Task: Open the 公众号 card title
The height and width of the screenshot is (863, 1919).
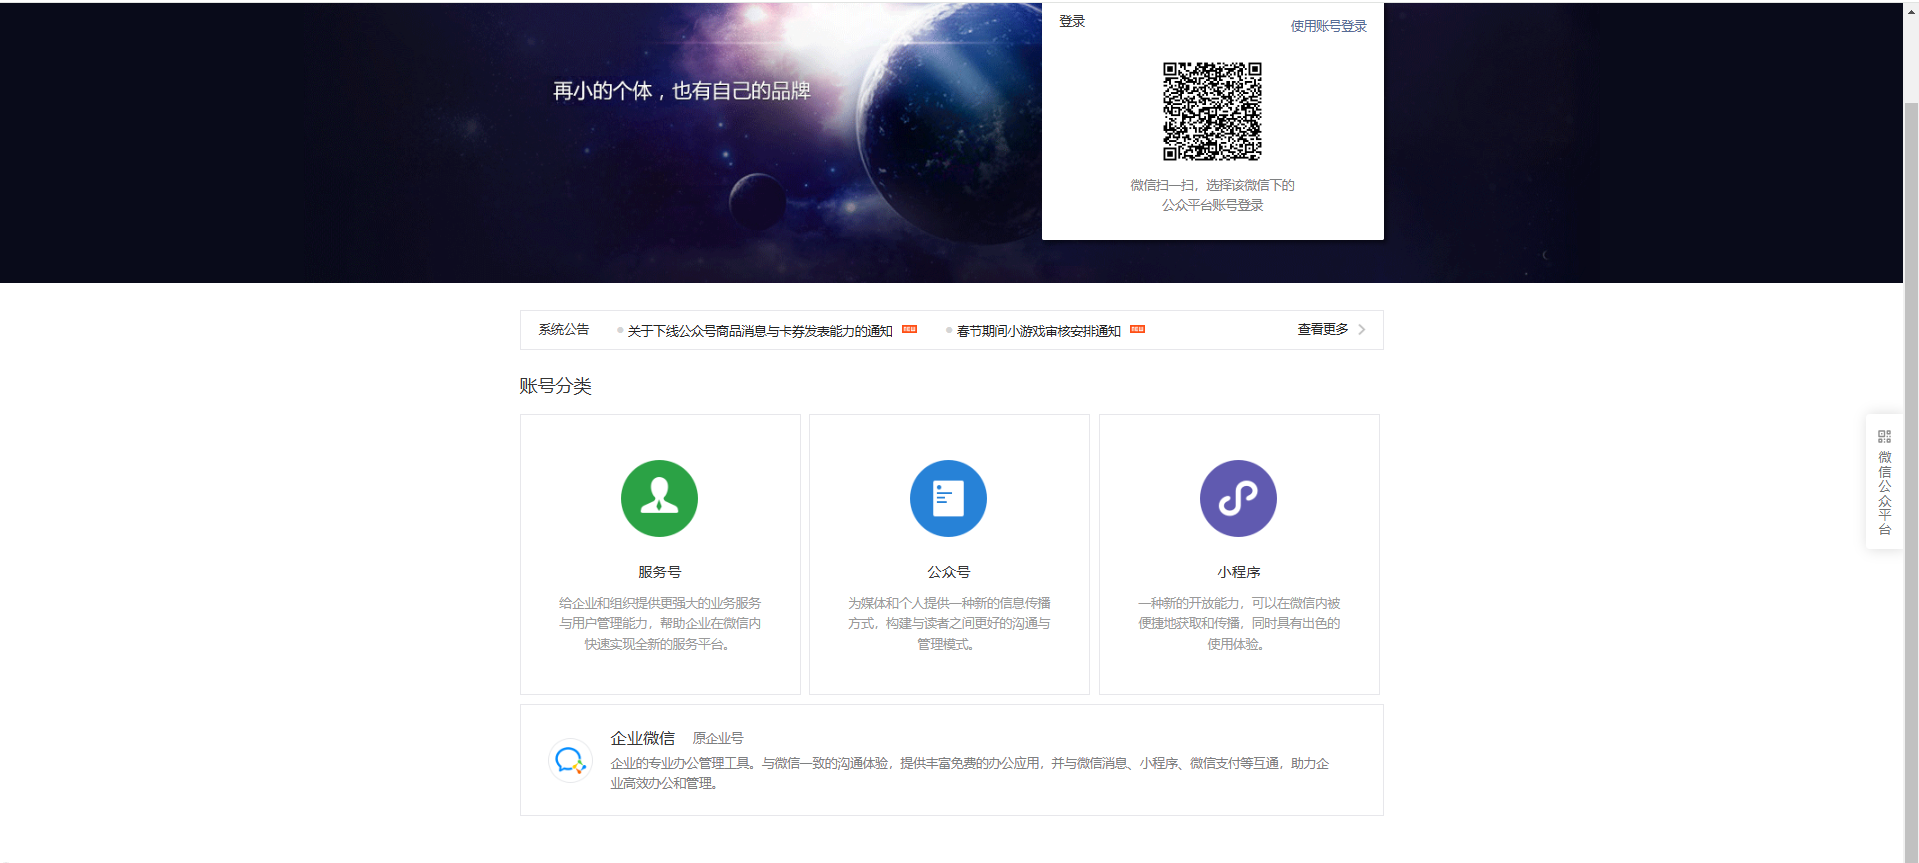Action: point(948,572)
